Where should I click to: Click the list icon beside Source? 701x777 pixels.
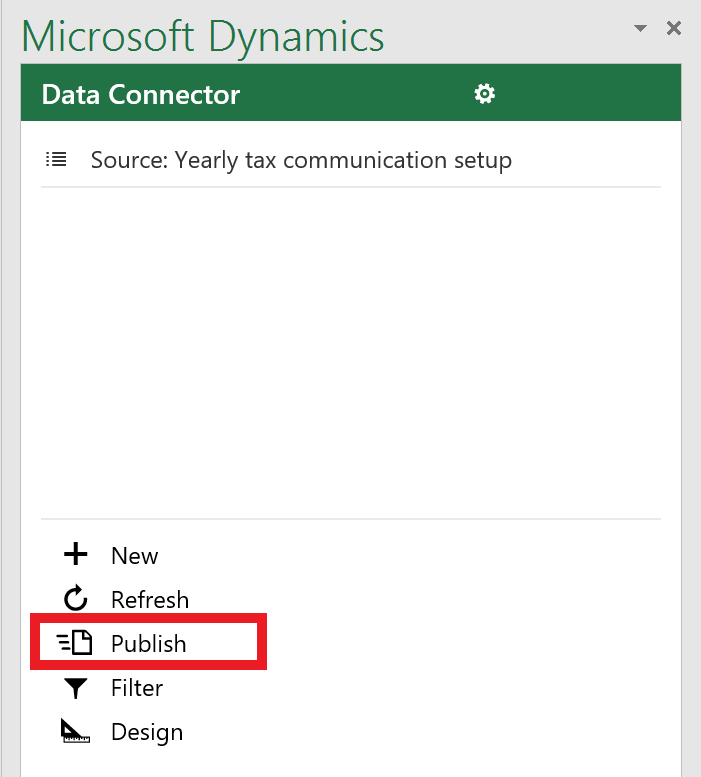[56, 160]
